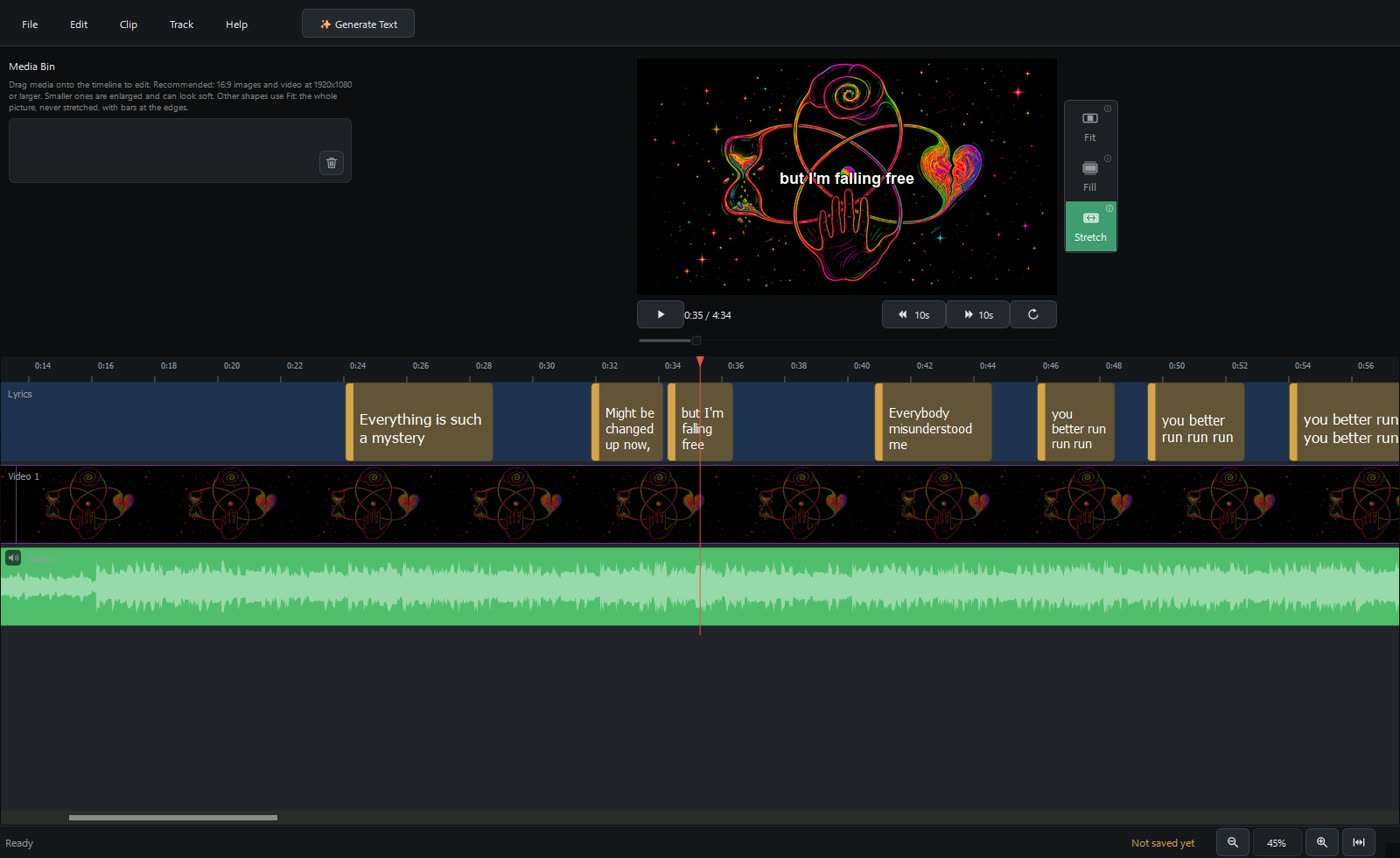Select the "but I'm falling free" lyric clip
1400x858 pixels.
coord(700,422)
